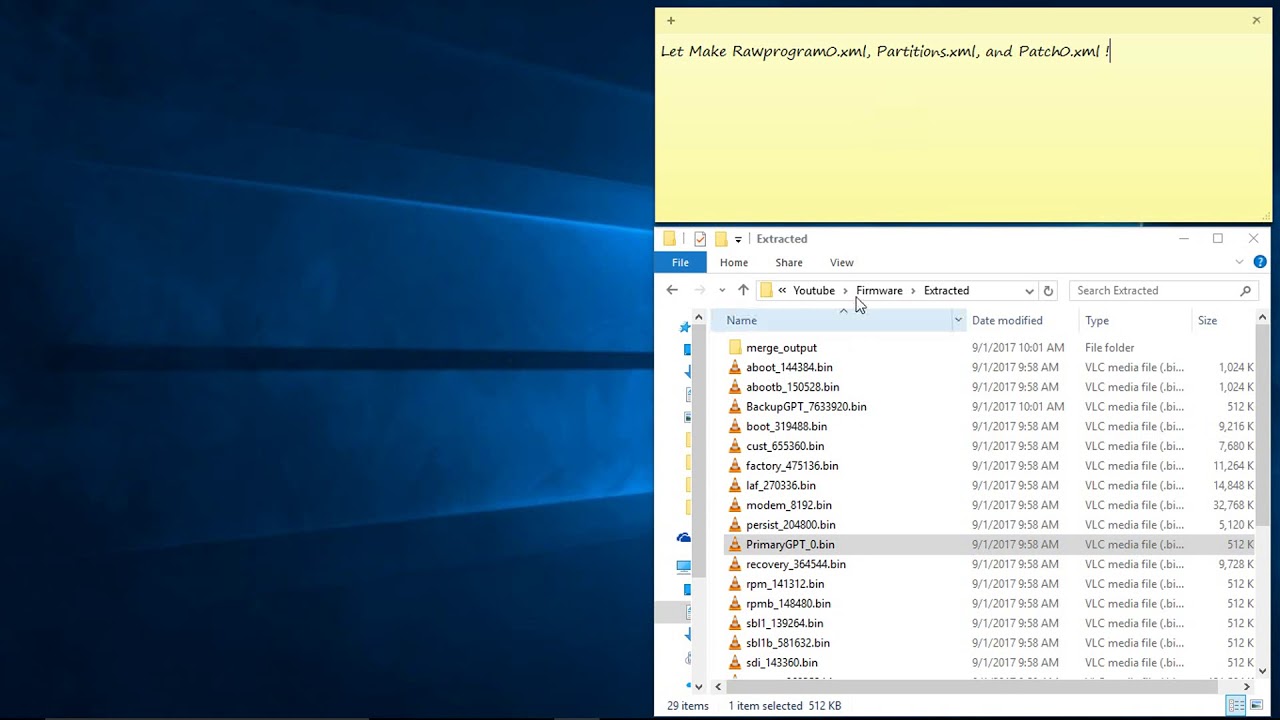Screen dimensions: 1280x720
Task: Select modem_8192.bin file icon
Action: coord(735,505)
